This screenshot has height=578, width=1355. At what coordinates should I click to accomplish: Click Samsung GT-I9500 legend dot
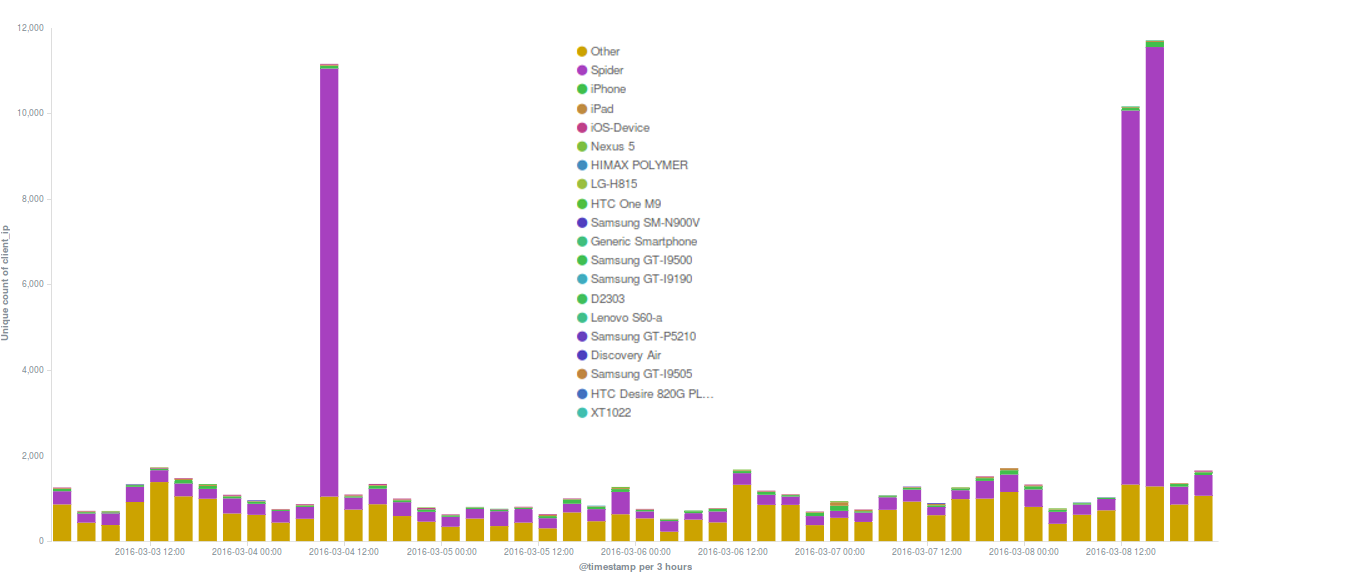click(x=582, y=261)
